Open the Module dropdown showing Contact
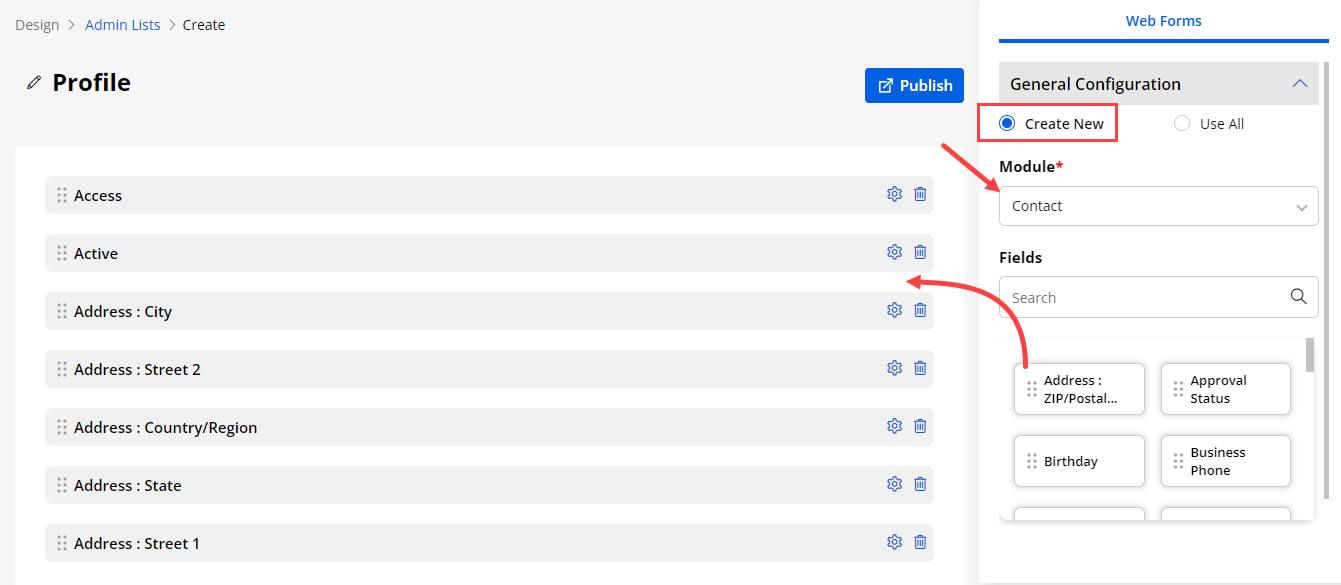The width and height of the screenshot is (1341, 585). [1158, 206]
